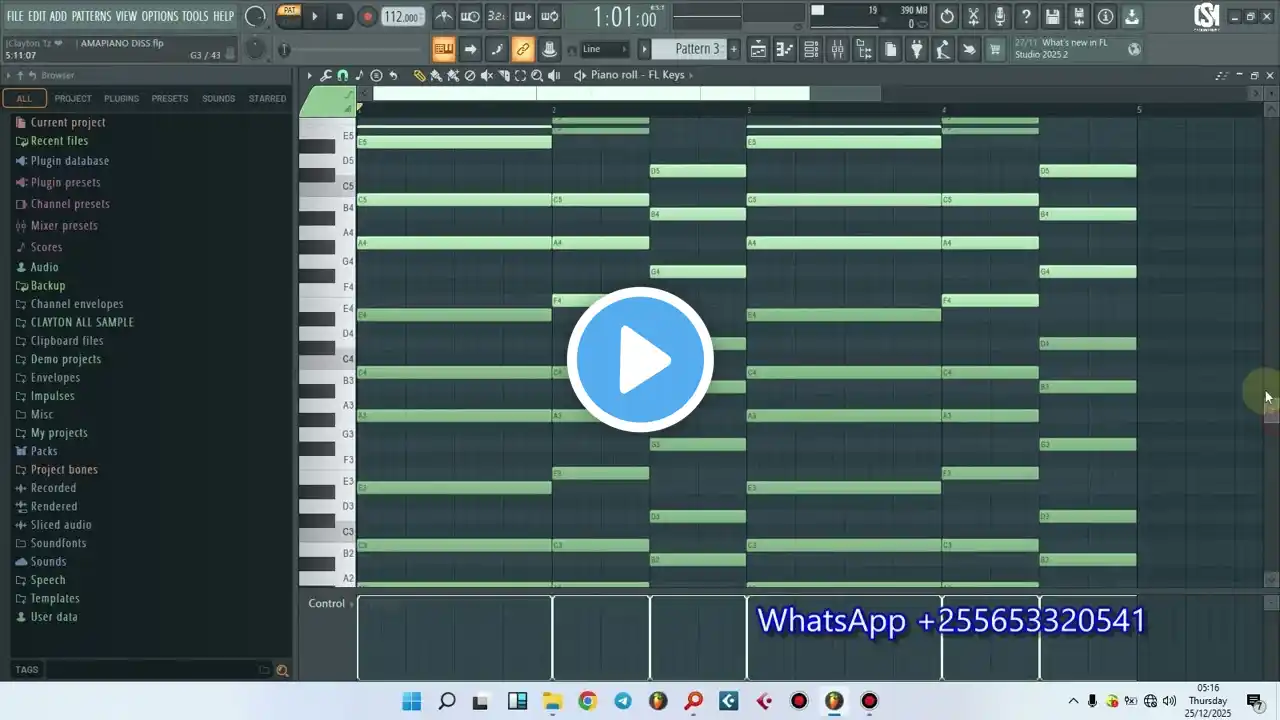Open the FL Studio shop cart
The width and height of the screenshot is (1280, 720).
click(995, 49)
